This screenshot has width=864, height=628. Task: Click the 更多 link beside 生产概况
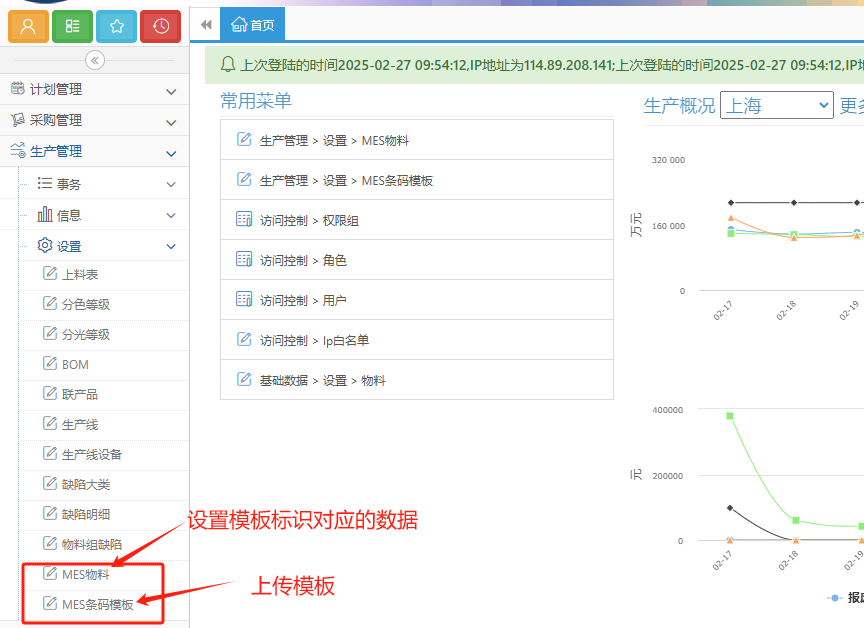pyautogui.click(x=851, y=105)
